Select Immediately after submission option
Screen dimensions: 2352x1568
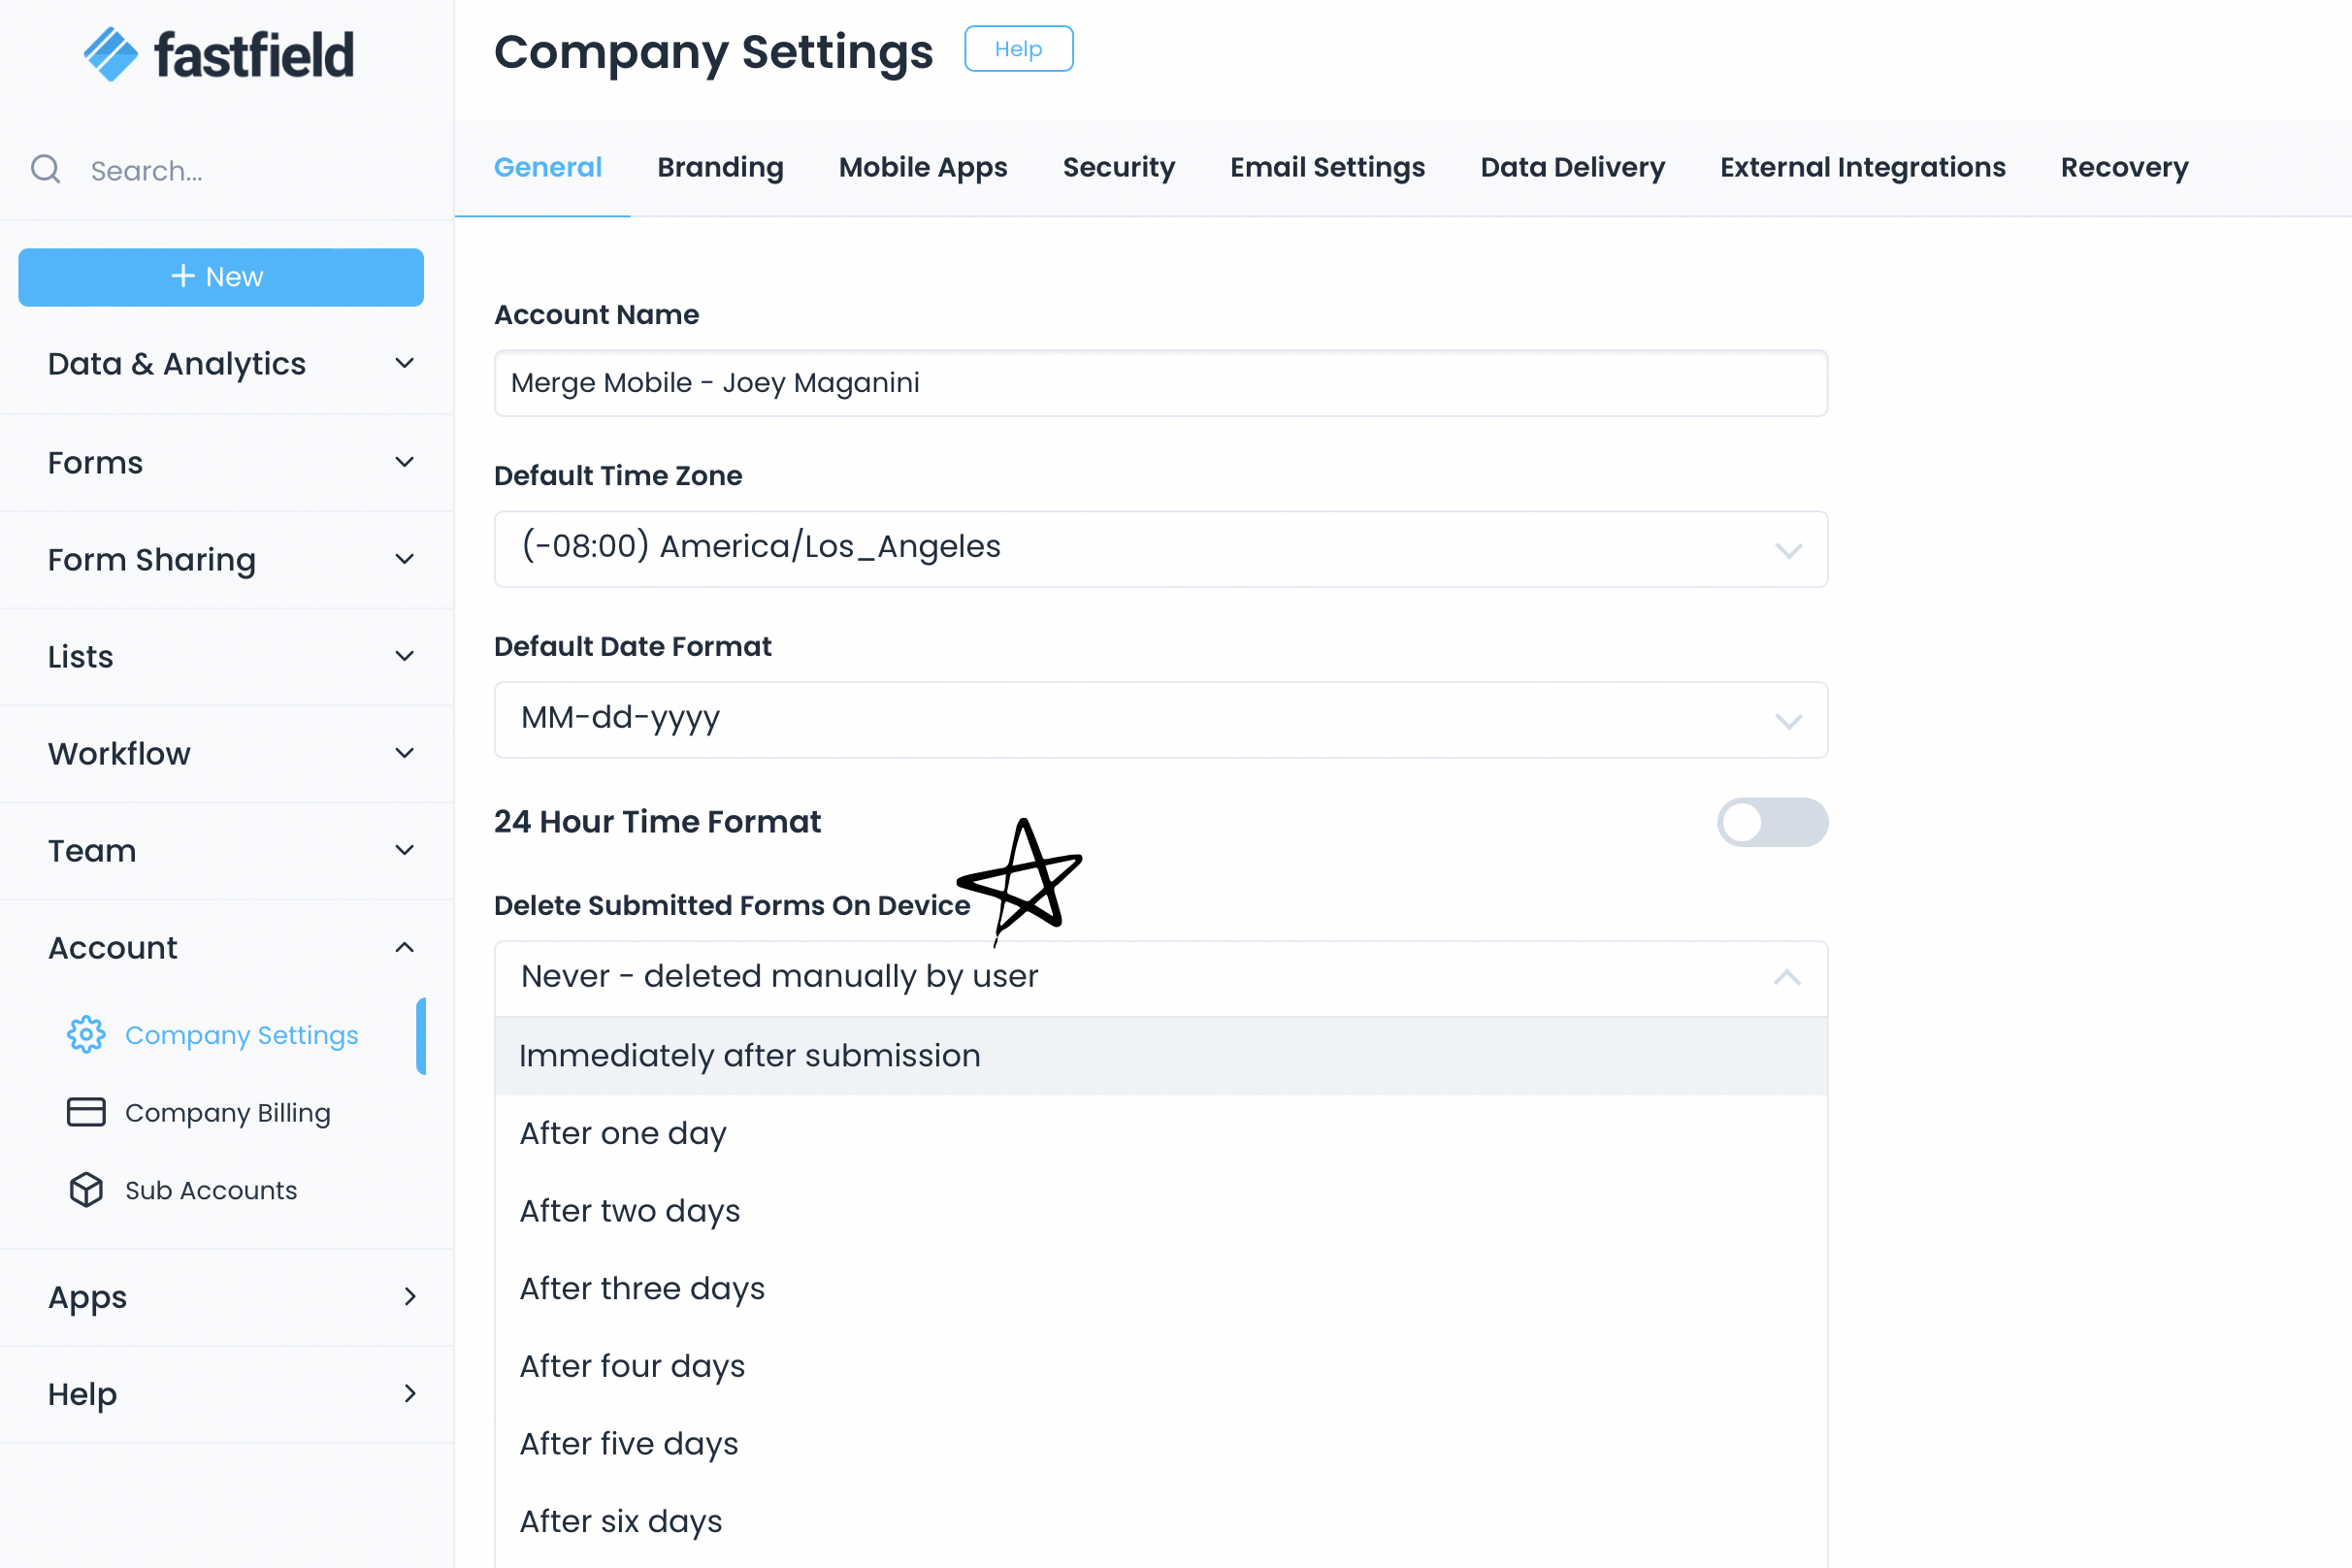pos(750,1056)
